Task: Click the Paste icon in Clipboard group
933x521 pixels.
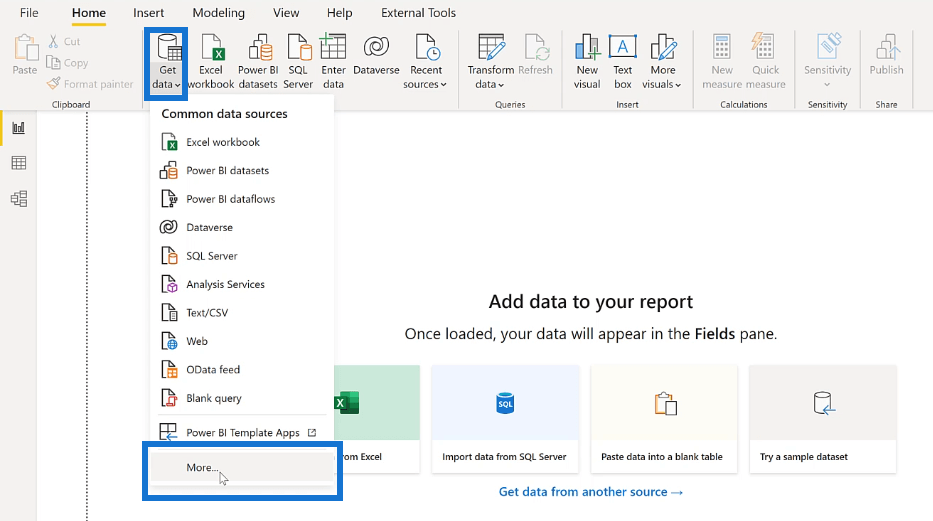Action: click(x=25, y=48)
